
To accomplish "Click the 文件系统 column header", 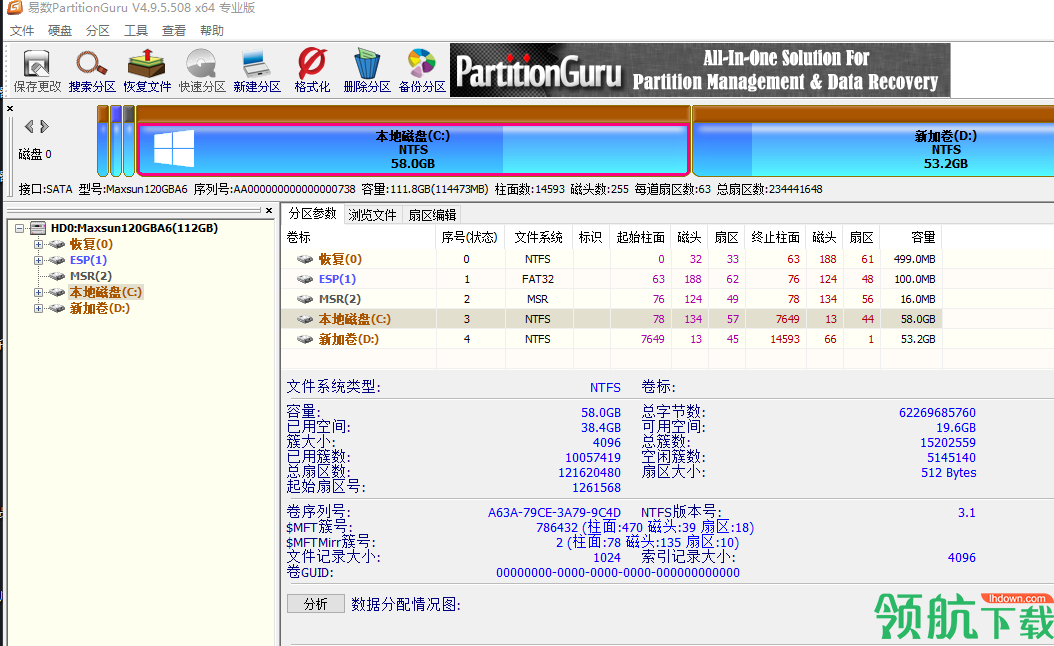I will click(x=538, y=237).
